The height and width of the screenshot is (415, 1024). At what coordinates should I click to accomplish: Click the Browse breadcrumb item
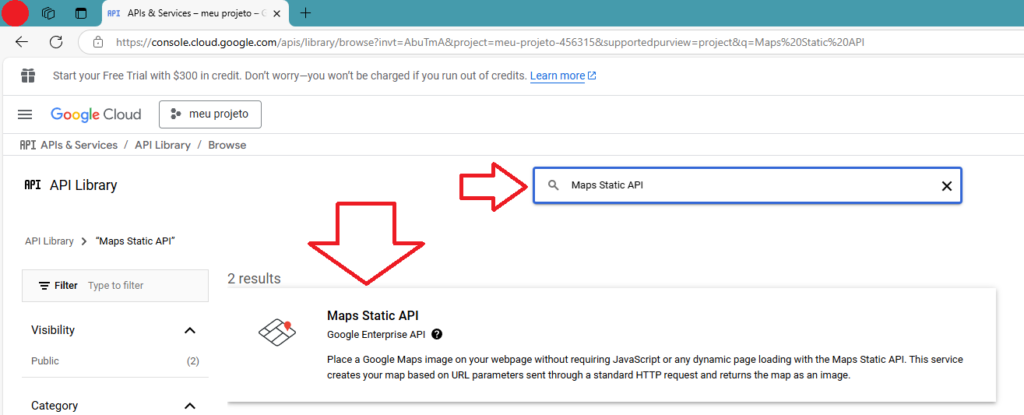click(227, 145)
